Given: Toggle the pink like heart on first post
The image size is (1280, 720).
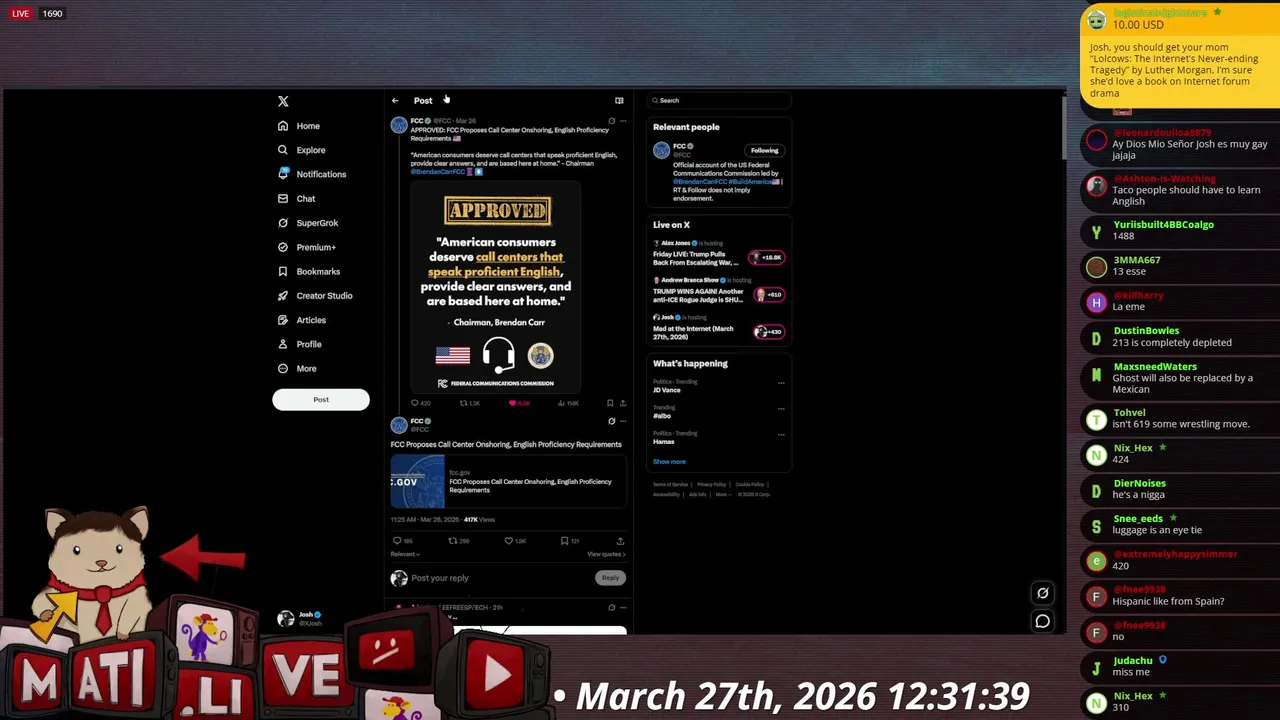Looking at the screenshot, I should tap(519, 403).
